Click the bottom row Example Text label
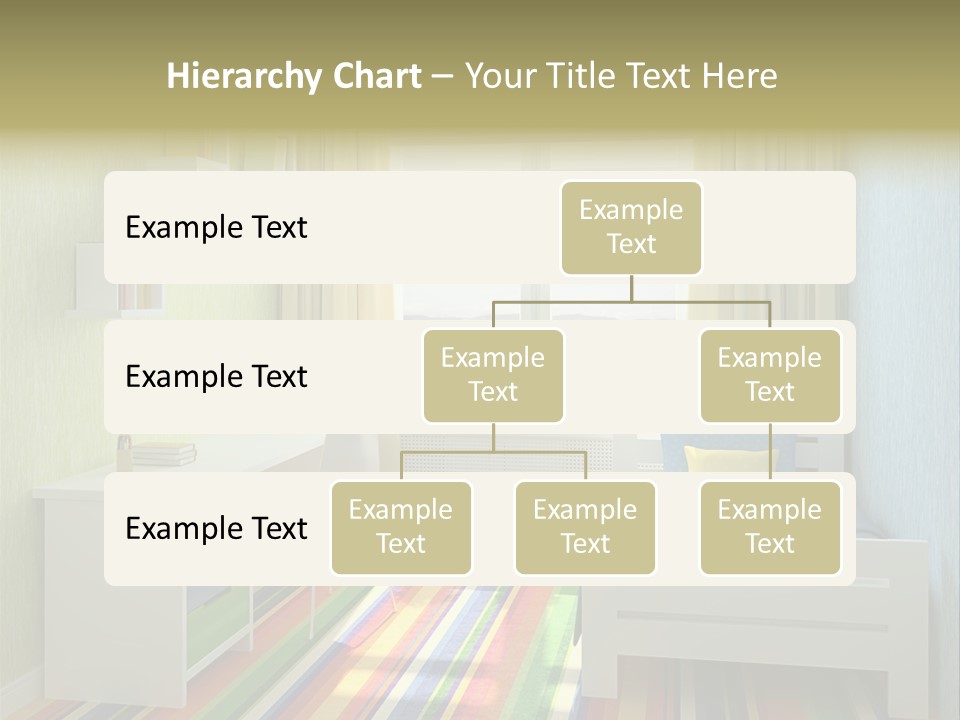960x720 pixels. coord(215,529)
